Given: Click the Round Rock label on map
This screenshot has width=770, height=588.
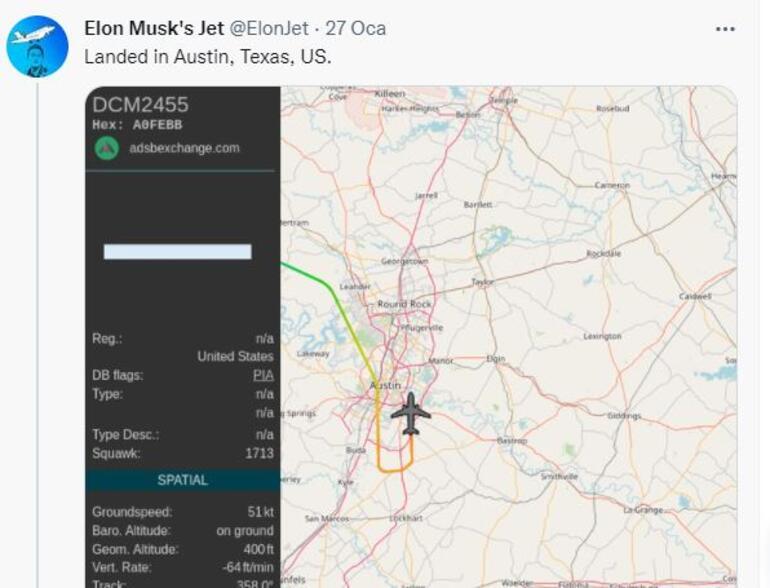Looking at the screenshot, I should point(404,304).
